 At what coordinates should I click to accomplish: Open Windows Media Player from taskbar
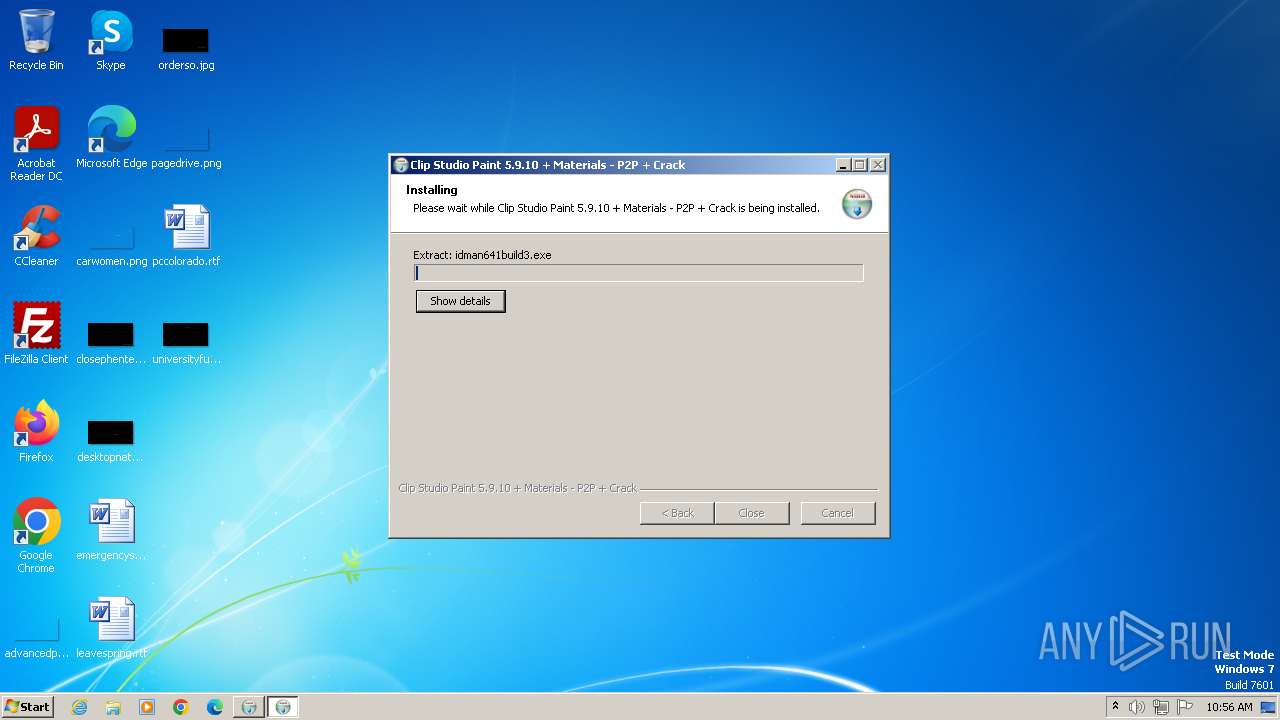point(147,707)
